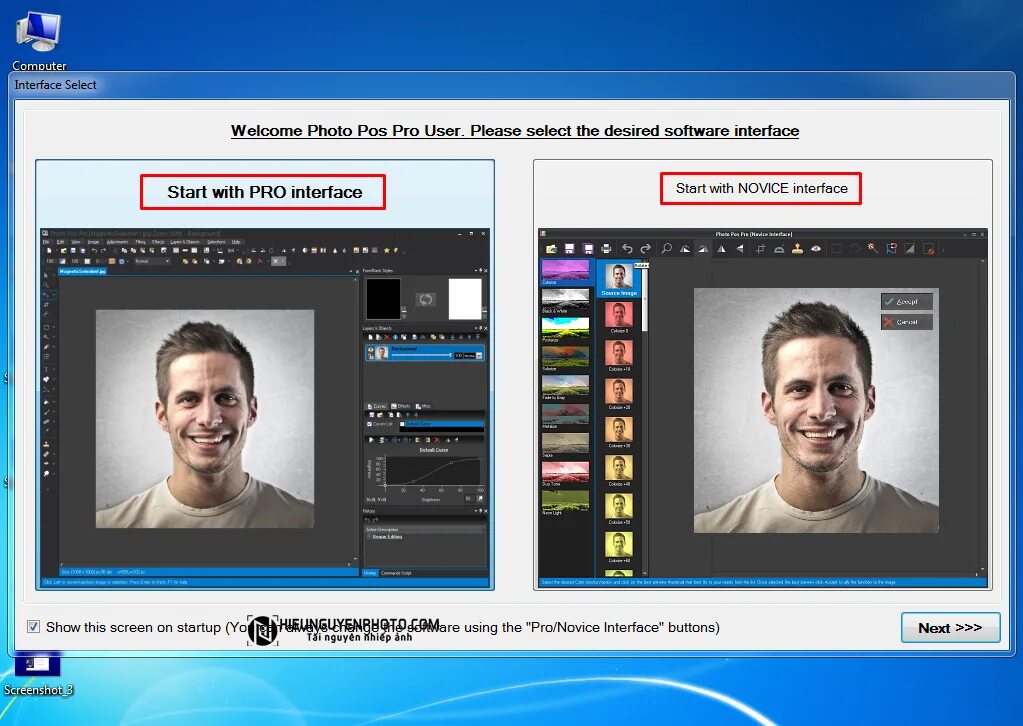Select the Computer desktop icon
The image size is (1023, 726).
pos(38,39)
